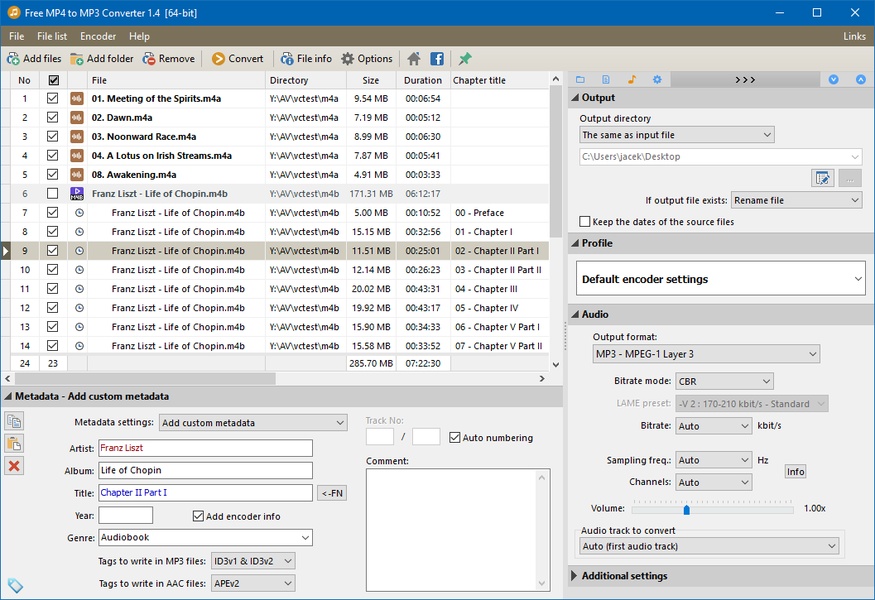Open the Default encoder settings profile dropdown
Screen dimensions: 875x600
pyautogui.click(x=721, y=279)
